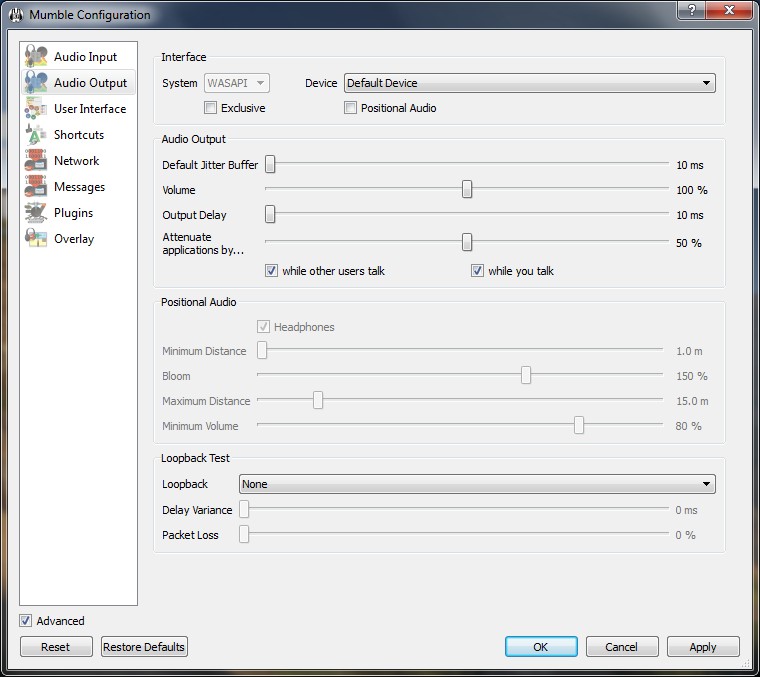The width and height of the screenshot is (760, 677).
Task: Enable the Exclusive mode checkbox
Action: (210, 108)
